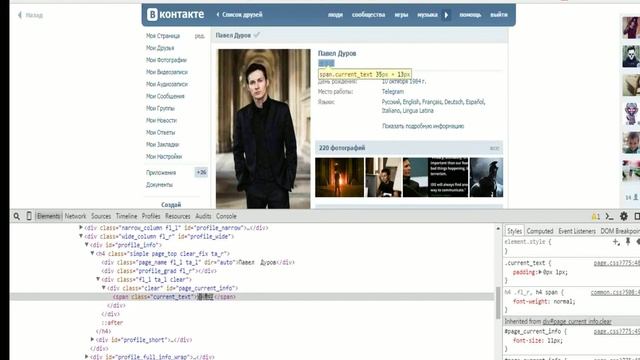Open the Resources panel
This screenshot has width=640, height=360.
point(178,216)
